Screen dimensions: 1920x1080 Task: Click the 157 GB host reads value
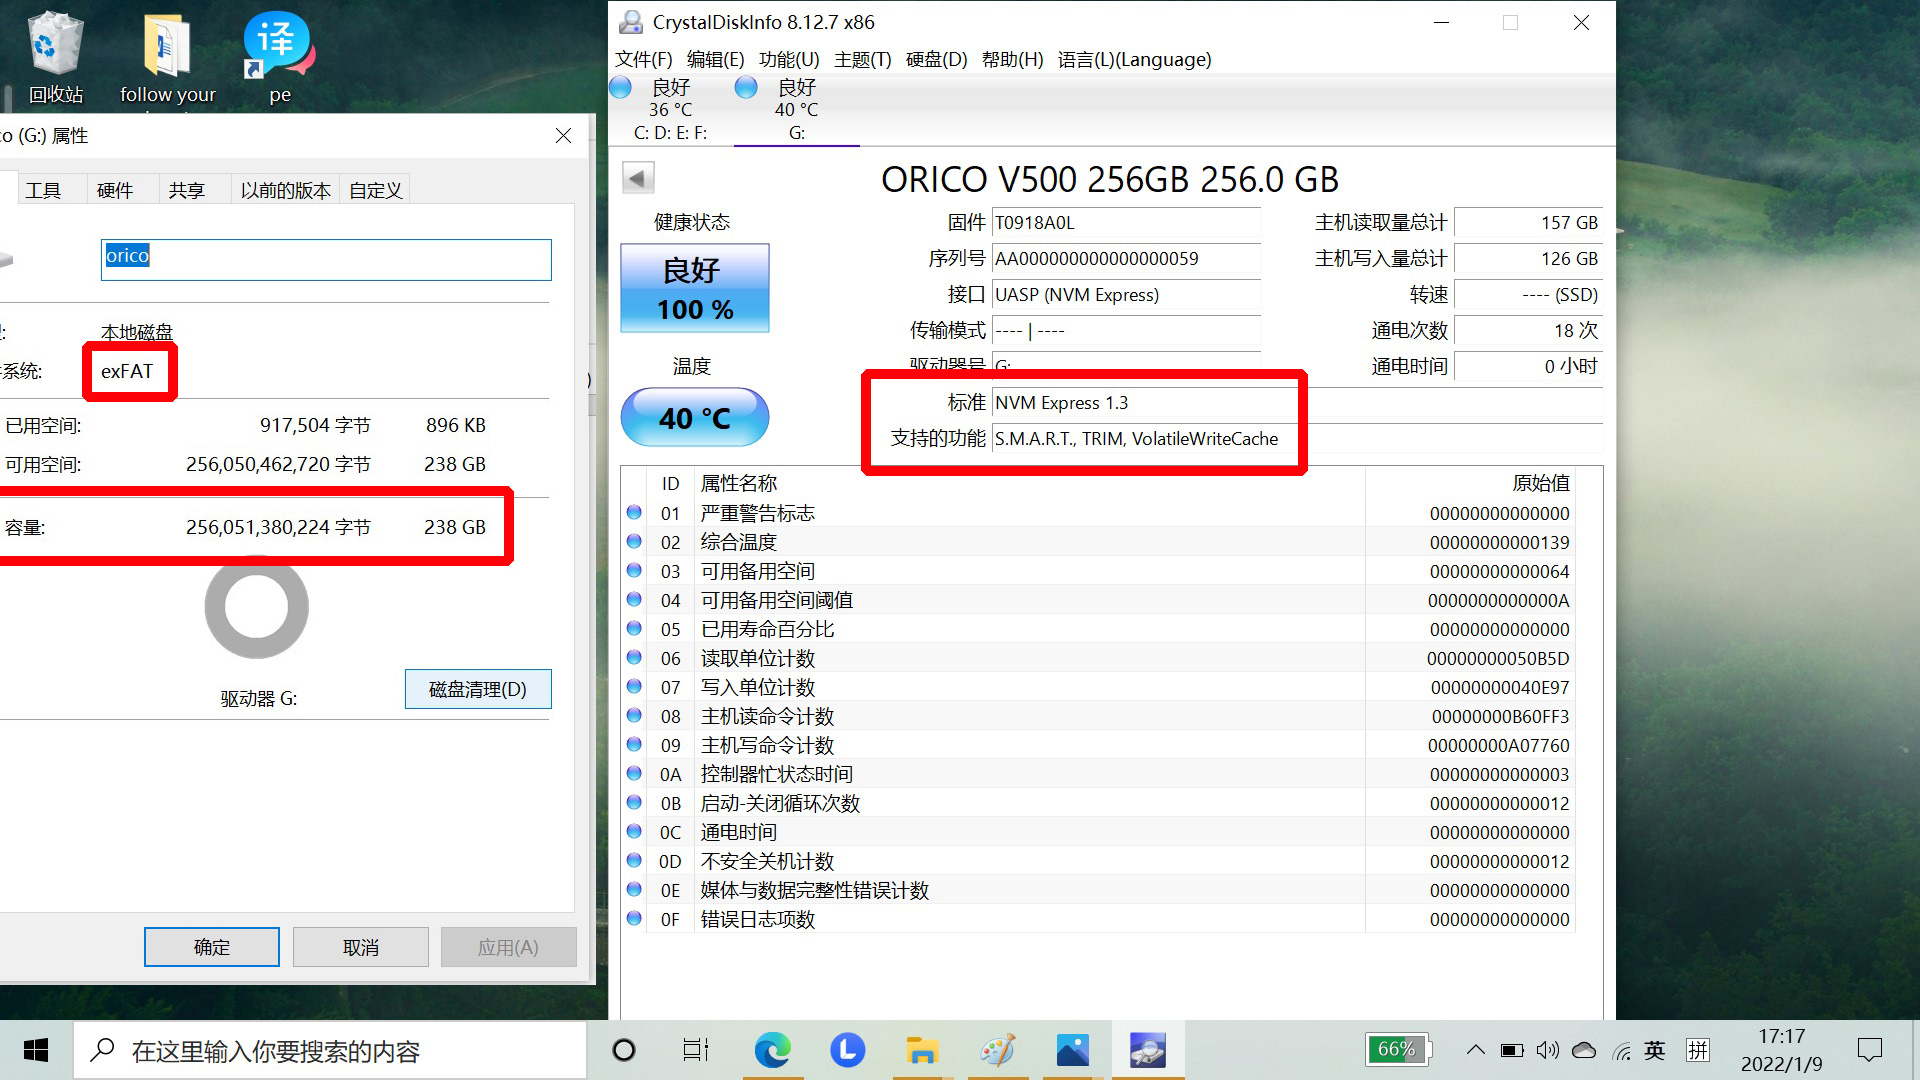[x=1528, y=223]
